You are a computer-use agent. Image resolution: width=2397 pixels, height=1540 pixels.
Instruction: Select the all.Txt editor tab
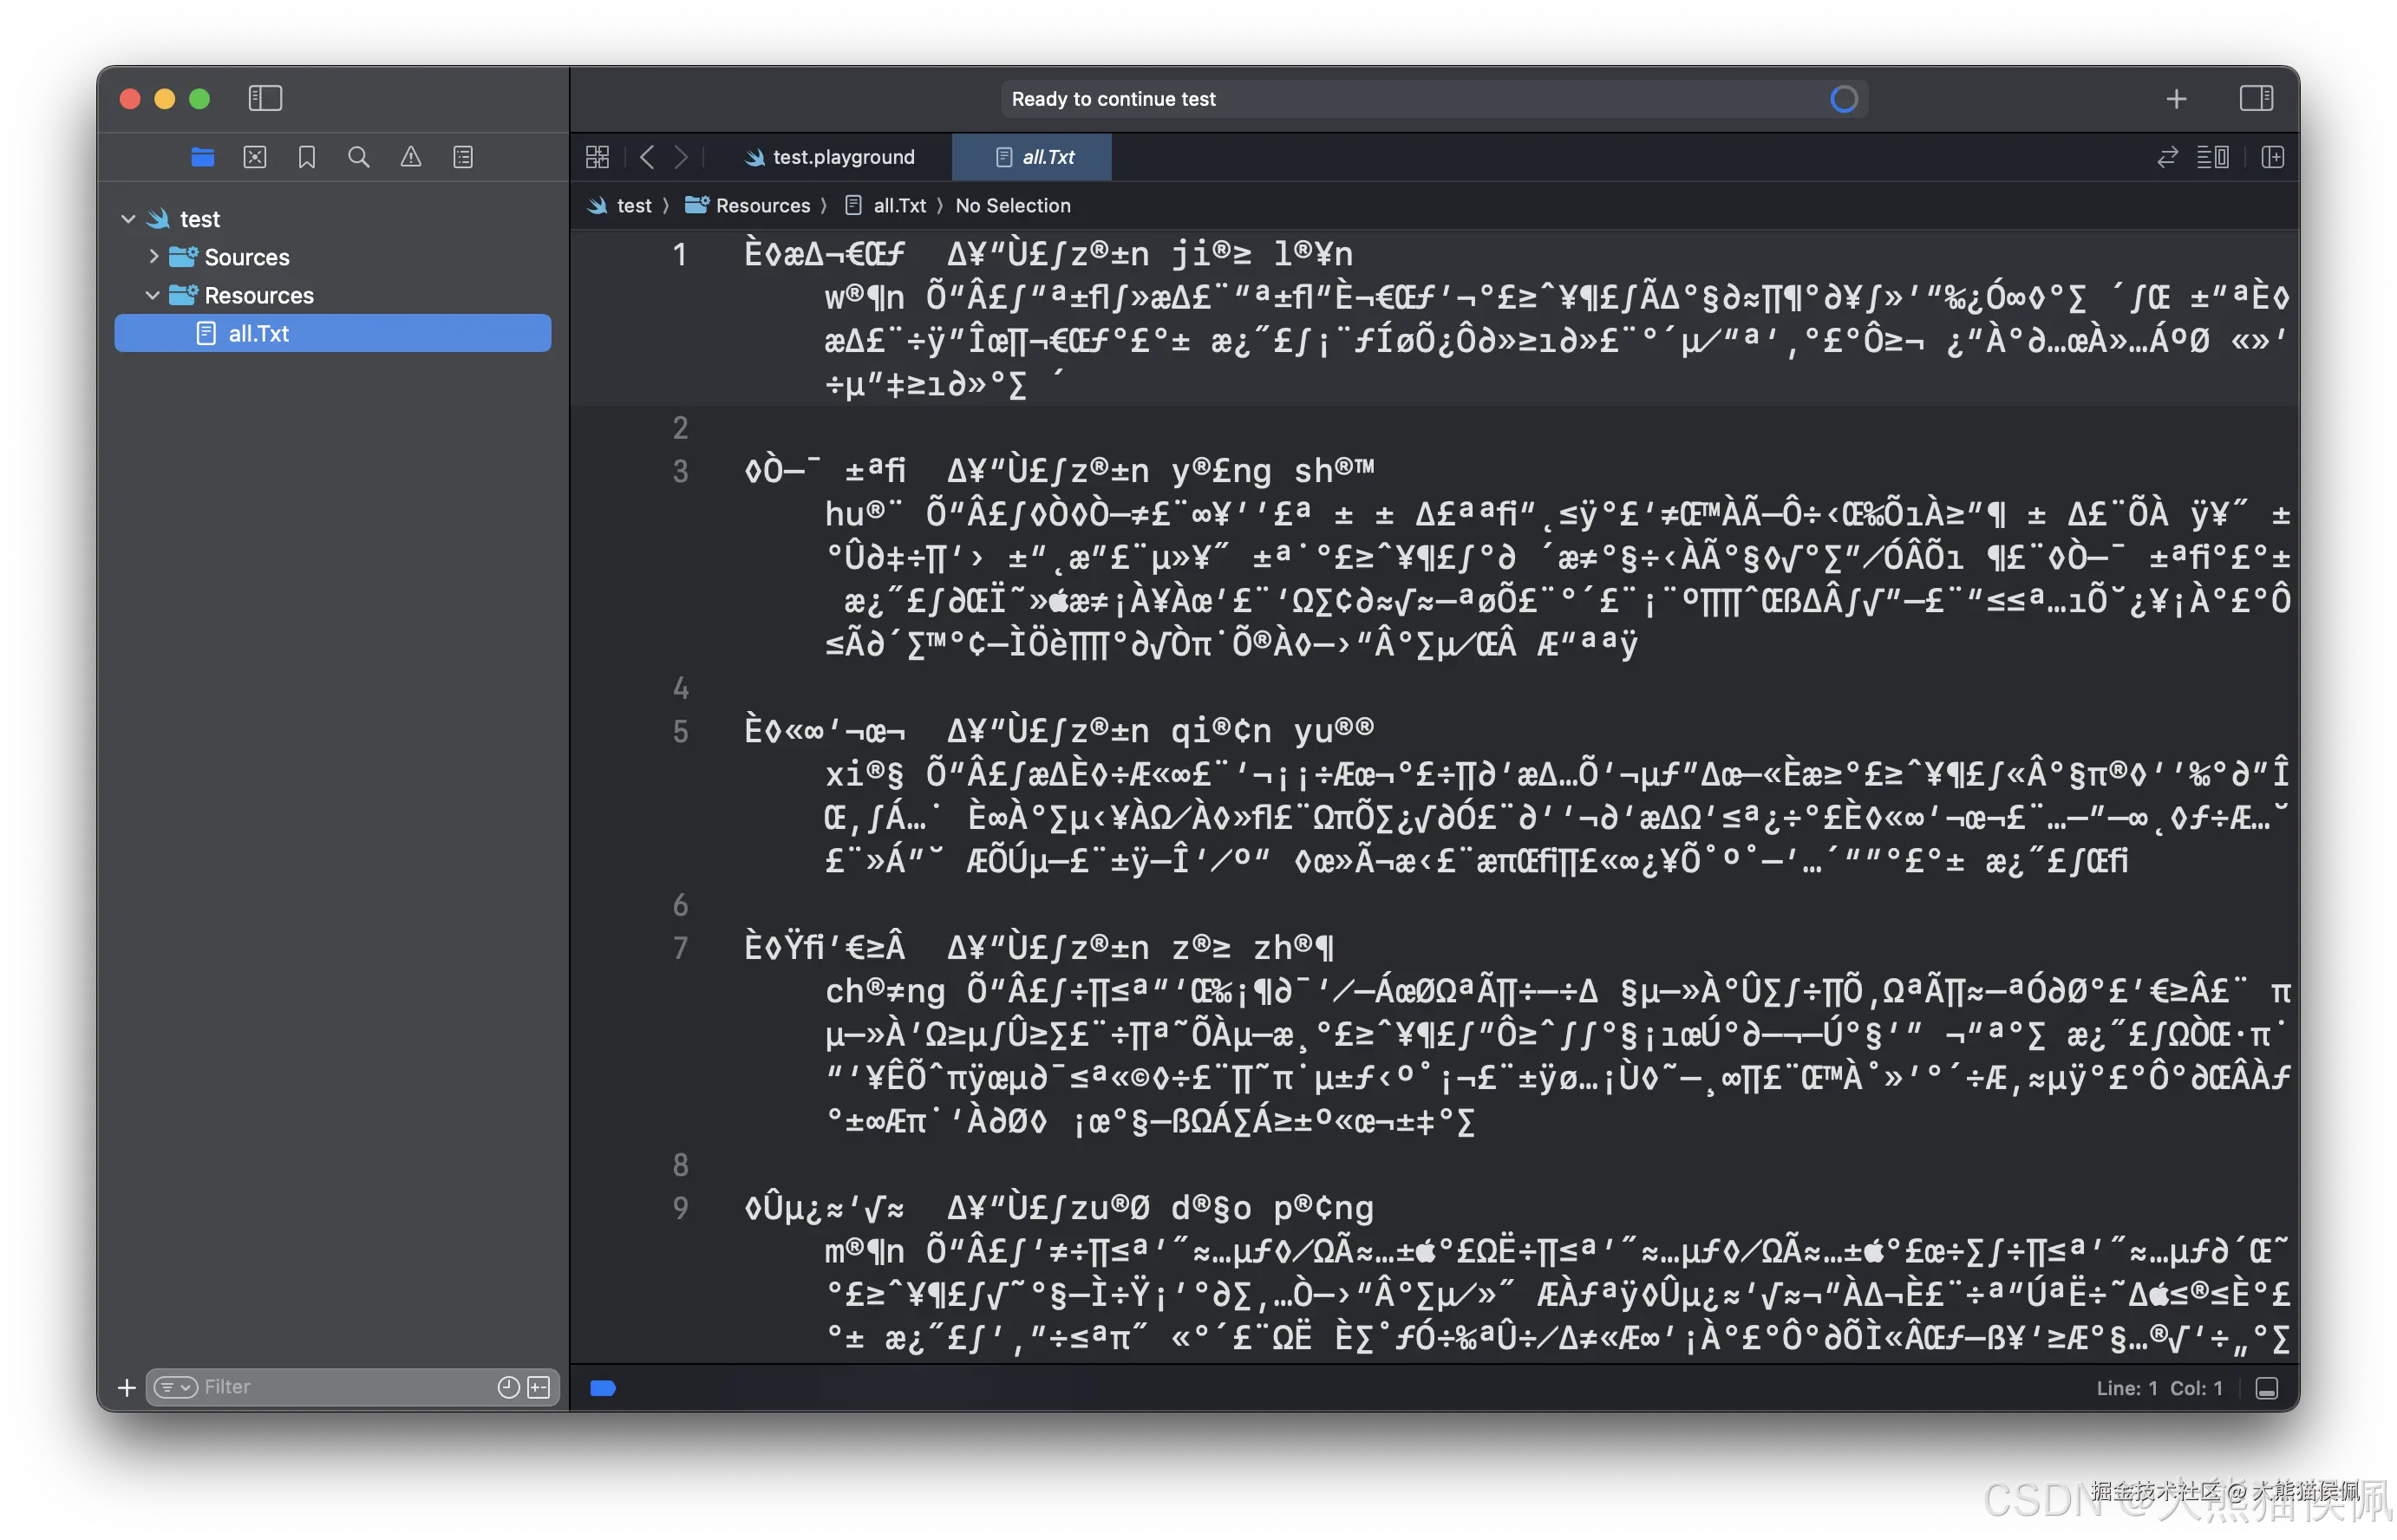1035,157
